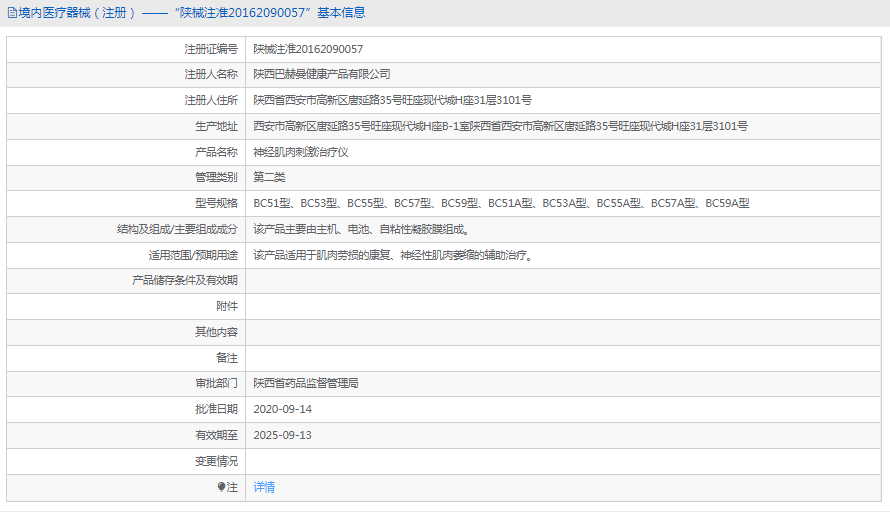Click the header title 境内医疗器械（注册）基本信息
Viewport: 890px width, 514px height.
(x=192, y=13)
